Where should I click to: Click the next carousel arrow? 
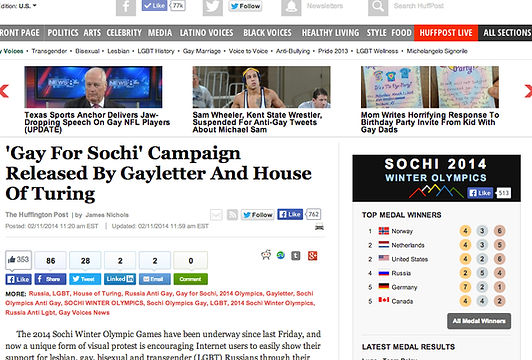[528, 91]
